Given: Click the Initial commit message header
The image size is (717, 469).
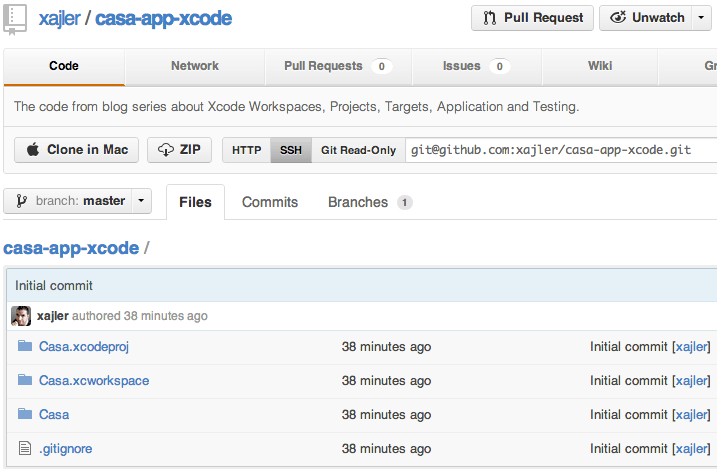Looking at the screenshot, I should pyautogui.click(x=54, y=286).
